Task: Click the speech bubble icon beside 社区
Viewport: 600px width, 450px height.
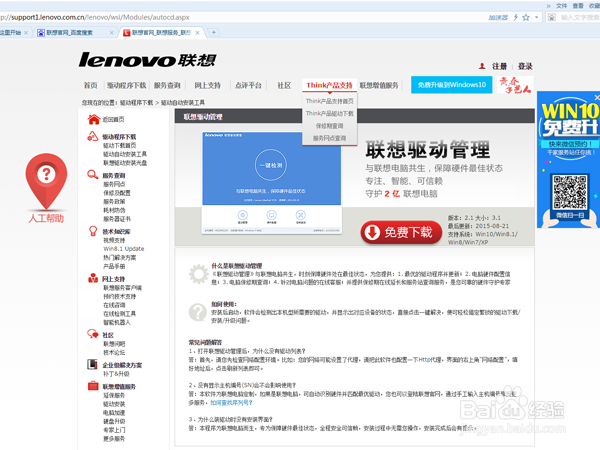Action: click(93, 334)
